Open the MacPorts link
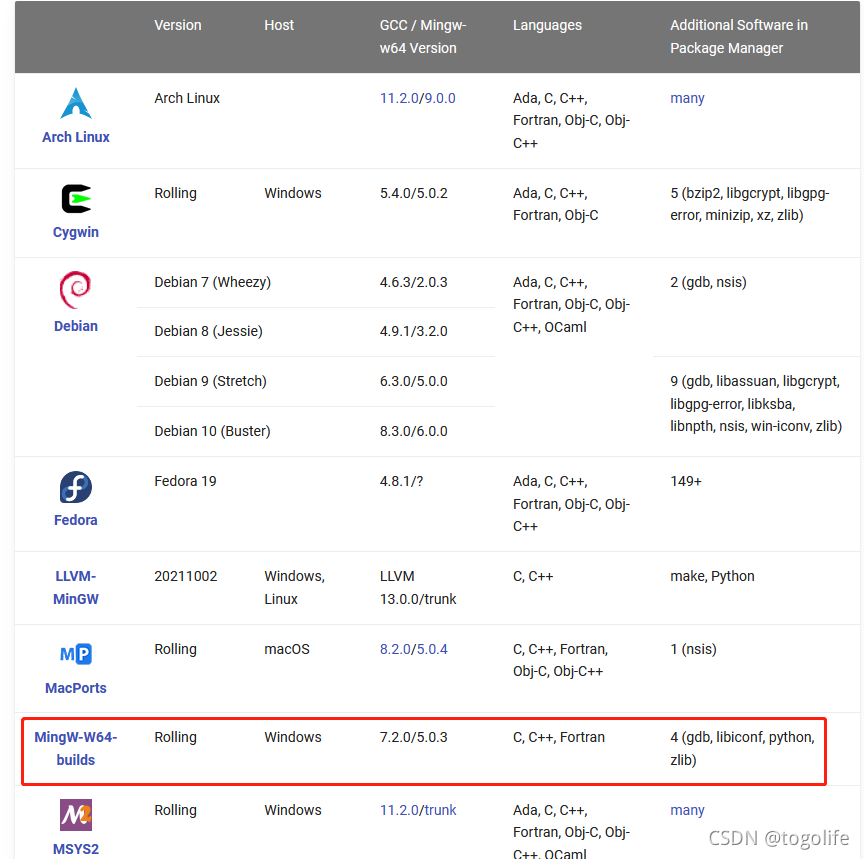 click(x=75, y=688)
